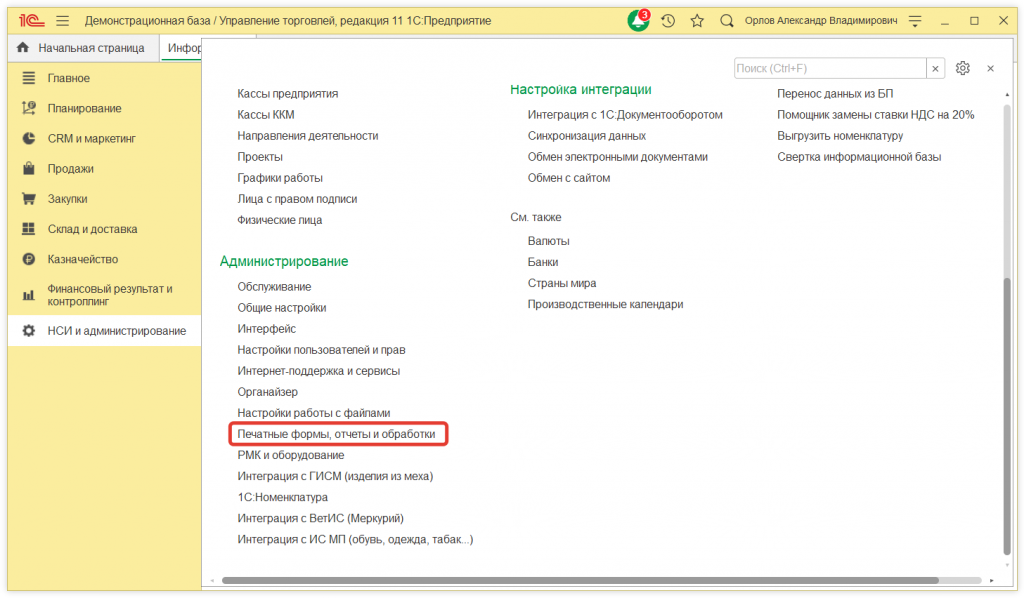This screenshot has width=1024, height=598.
Task: Clear the search field with X button
Action: (936, 68)
